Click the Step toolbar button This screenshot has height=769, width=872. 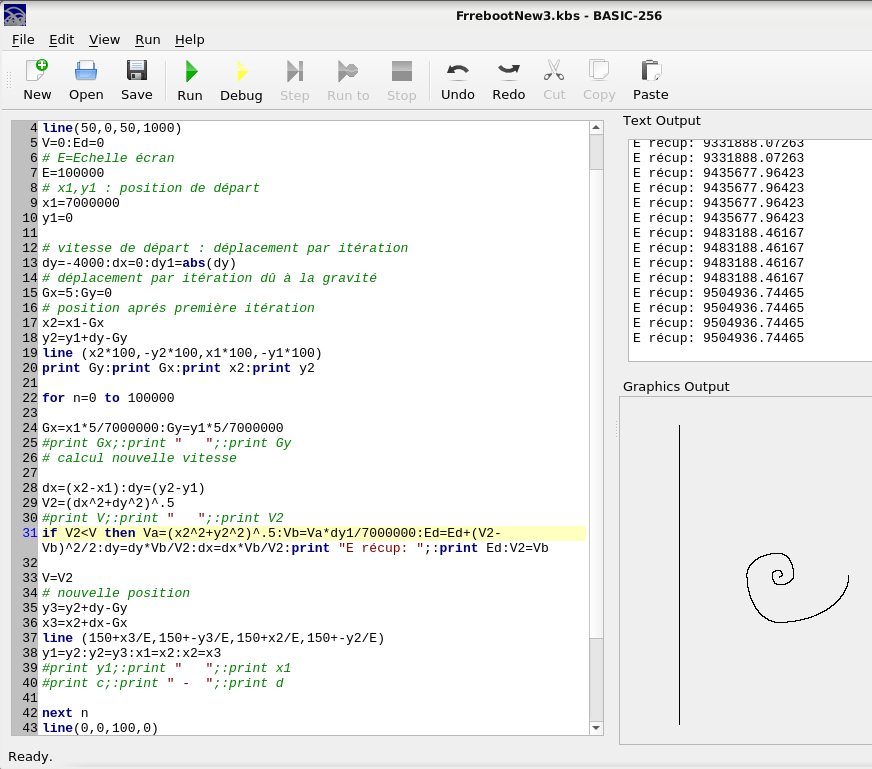(x=294, y=80)
